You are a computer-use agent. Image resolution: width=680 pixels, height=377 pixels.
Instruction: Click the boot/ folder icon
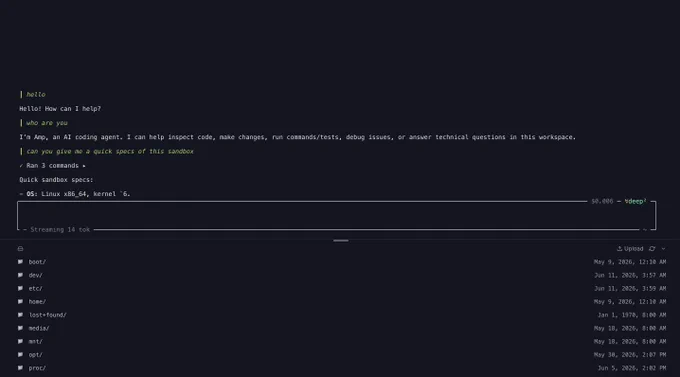pos(20,262)
